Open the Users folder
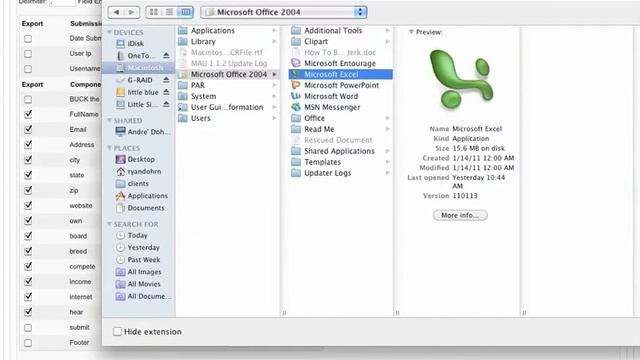 coord(200,118)
